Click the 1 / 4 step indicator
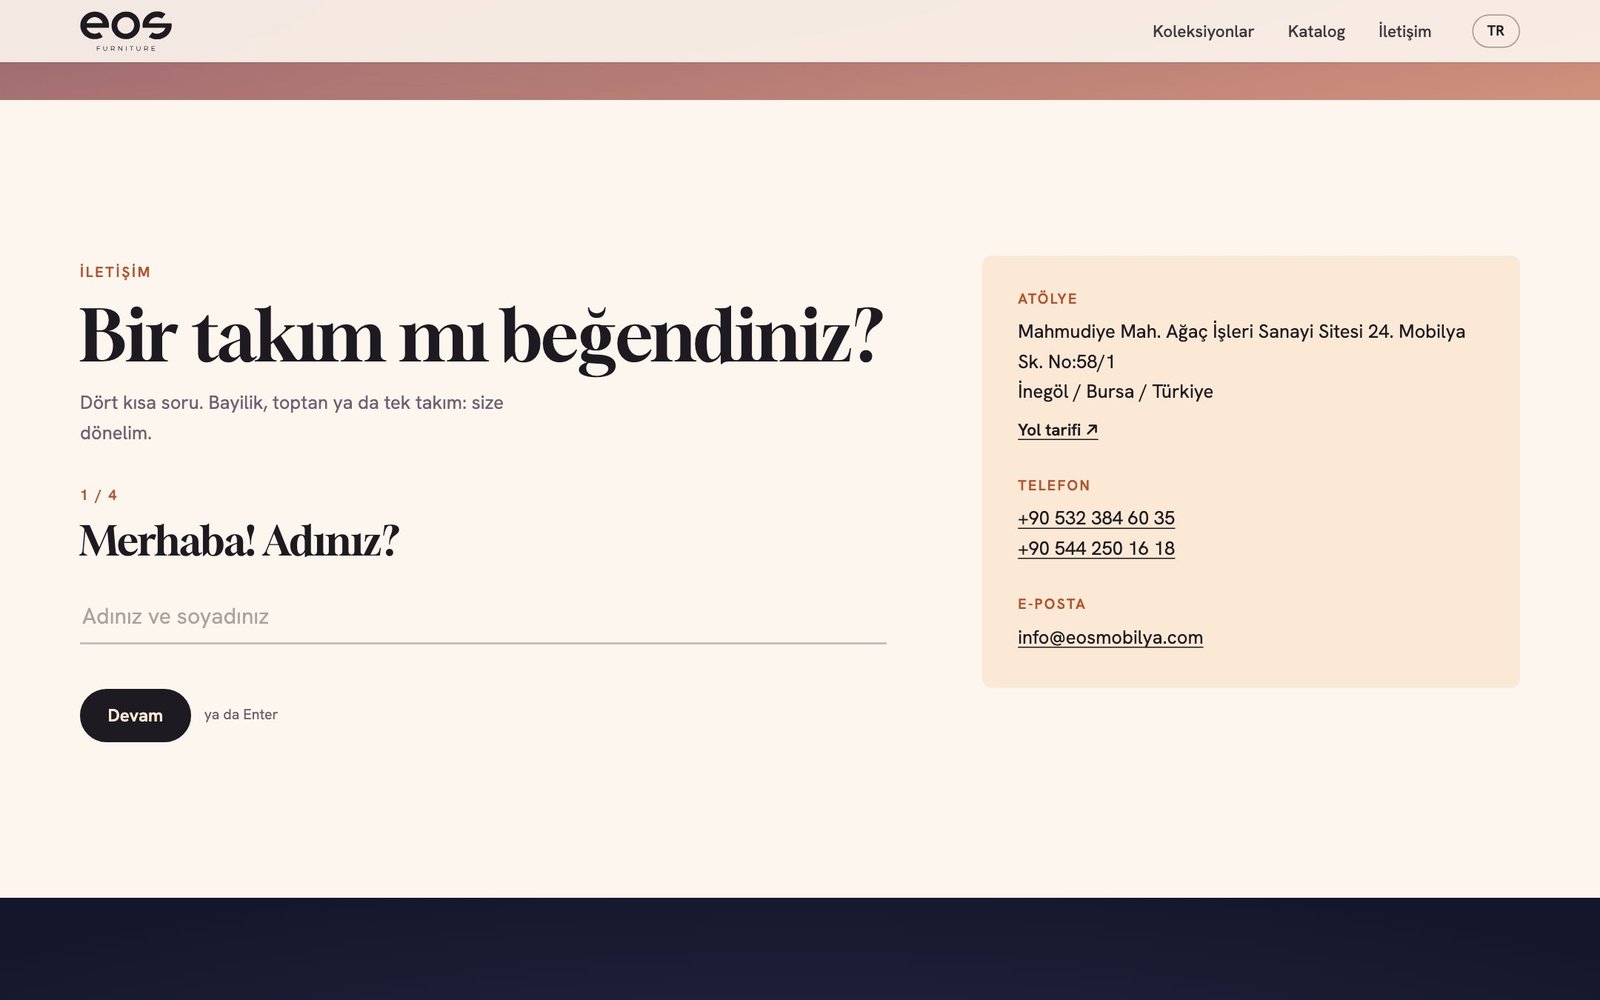 click(98, 495)
